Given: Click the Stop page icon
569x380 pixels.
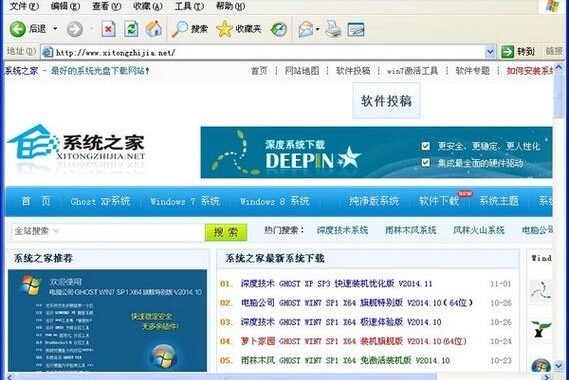Looking at the screenshot, I should click(x=108, y=29).
